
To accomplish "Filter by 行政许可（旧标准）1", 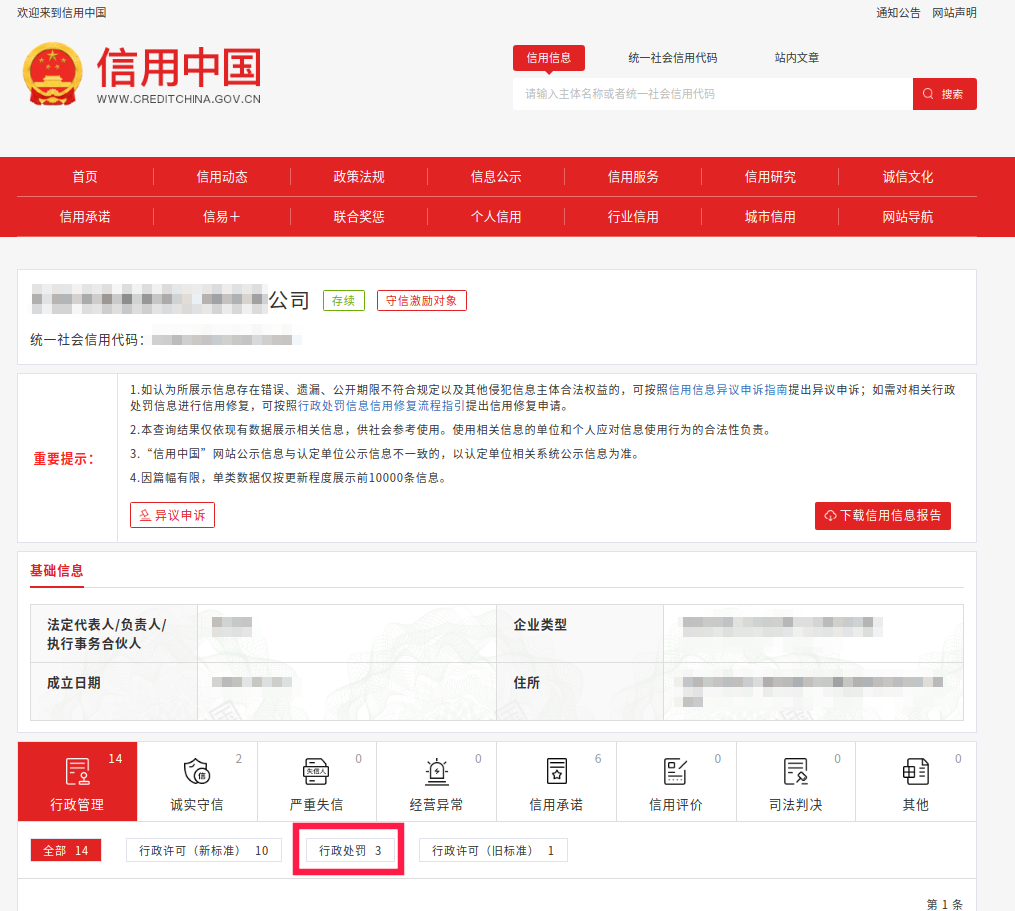I will (493, 850).
